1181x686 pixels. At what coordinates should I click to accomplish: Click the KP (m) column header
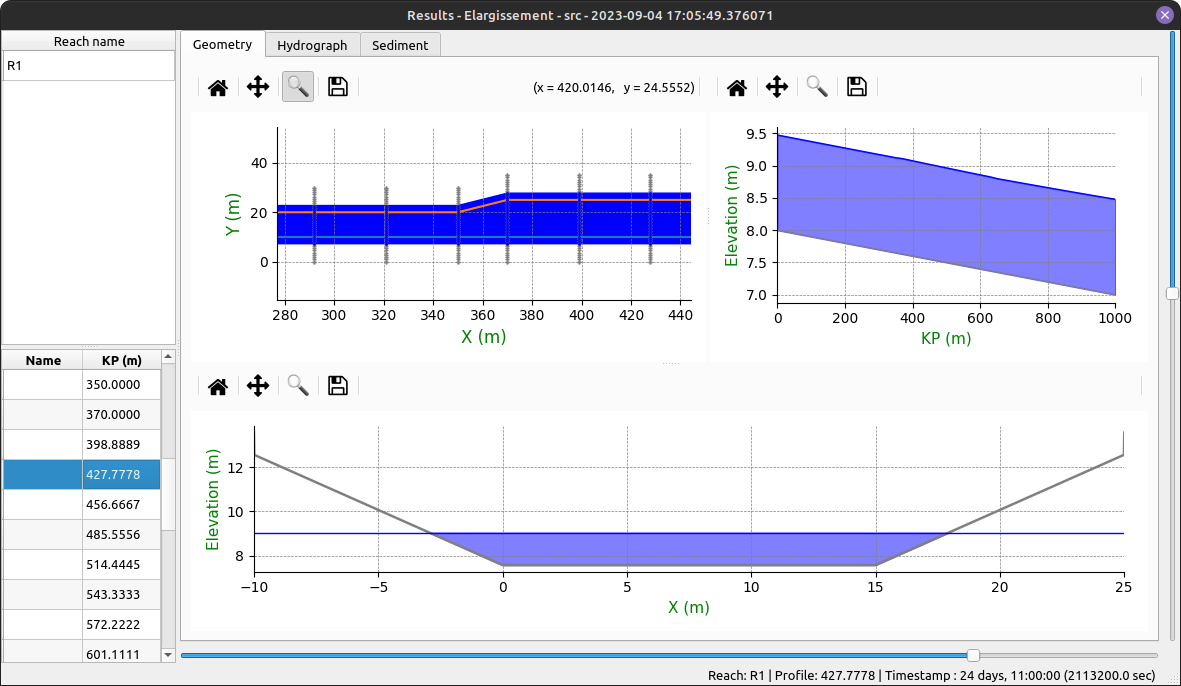point(121,360)
